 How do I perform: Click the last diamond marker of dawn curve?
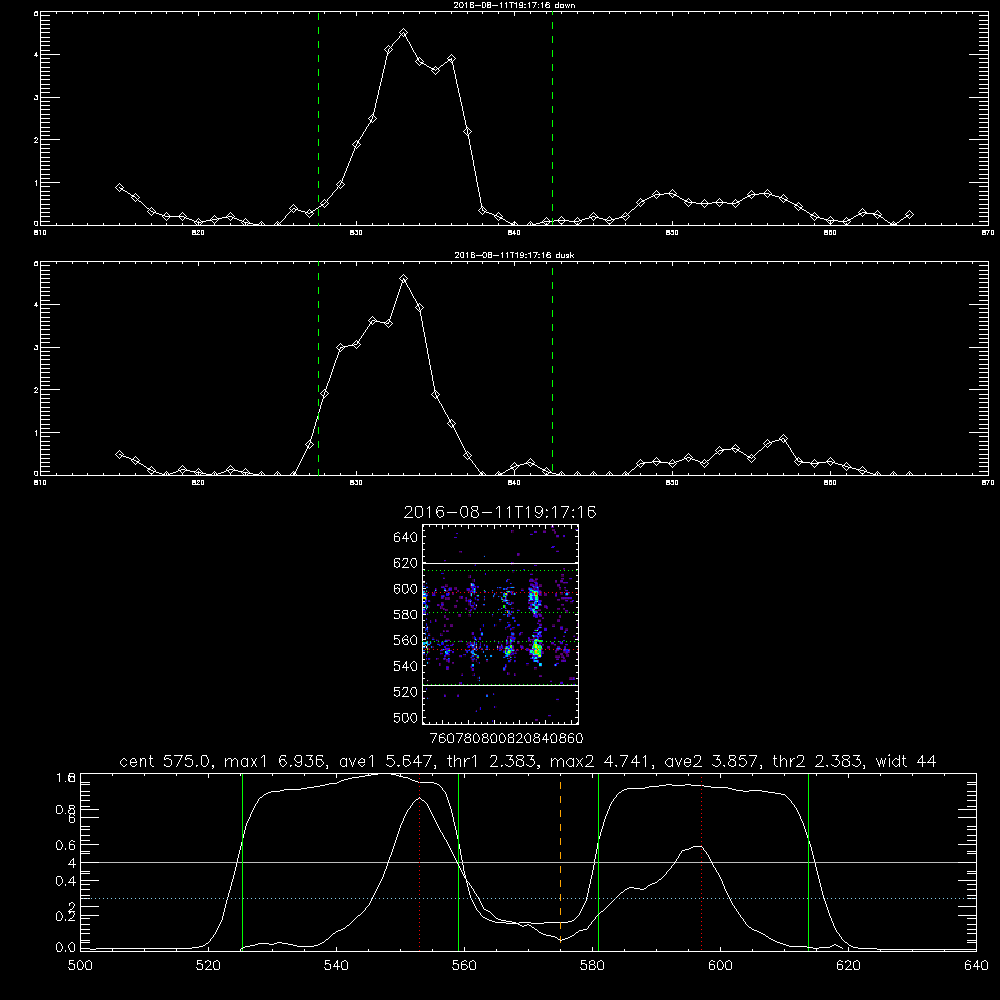(909, 215)
